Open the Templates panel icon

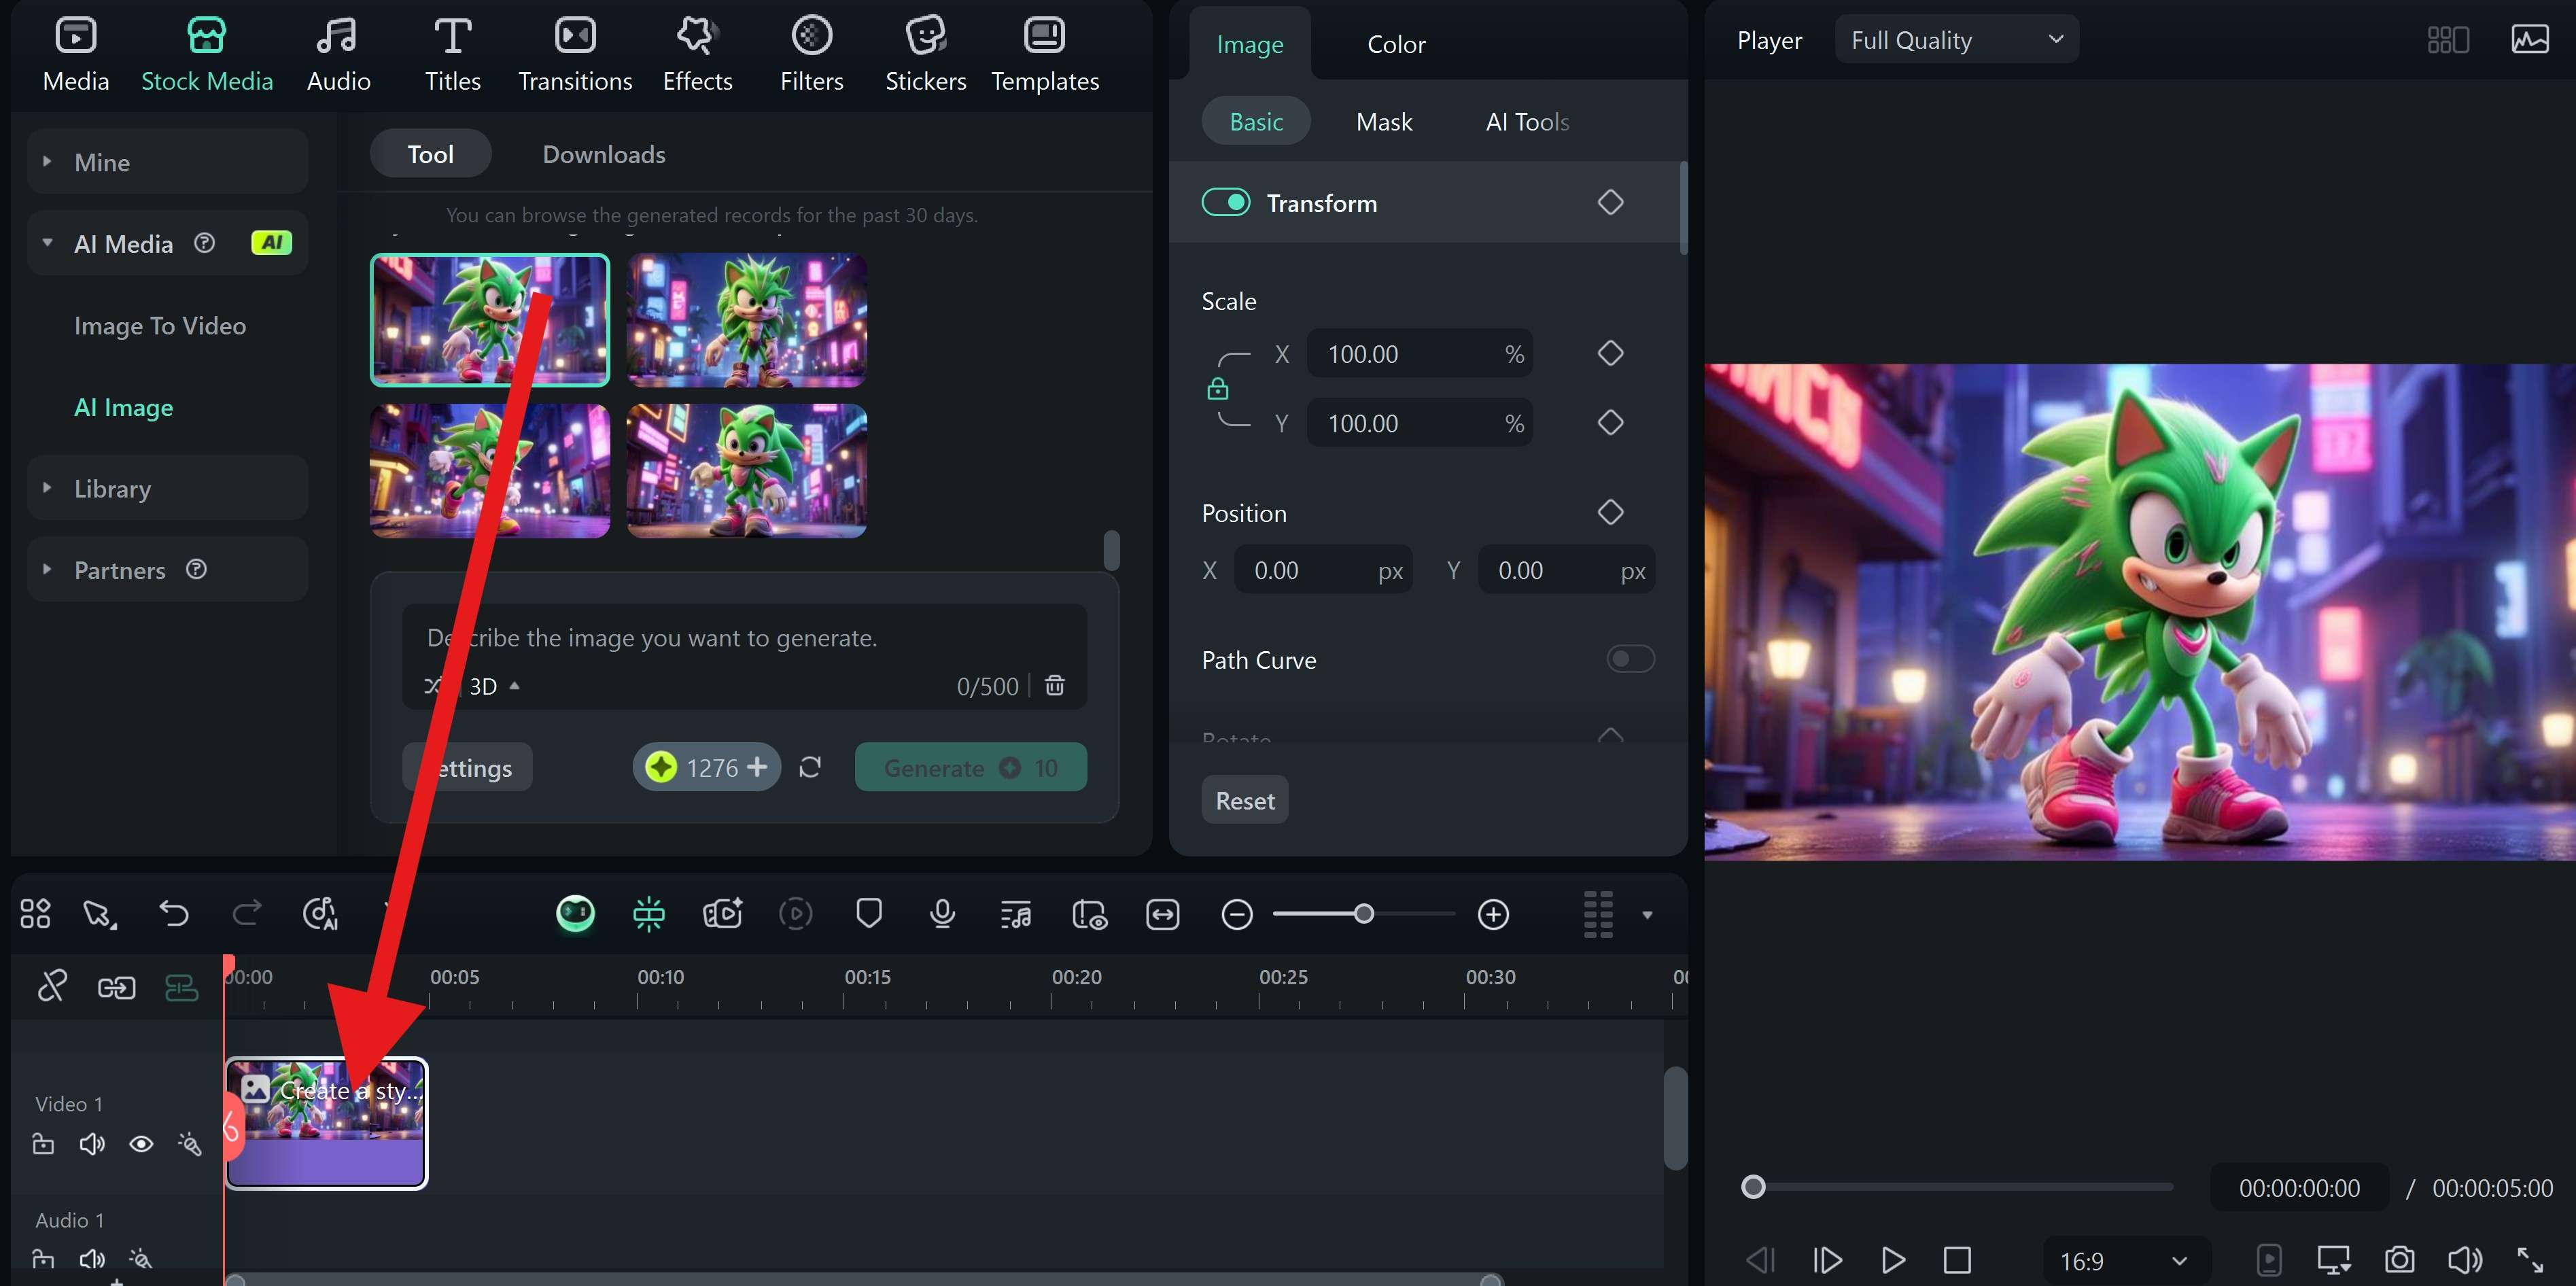[x=1044, y=36]
